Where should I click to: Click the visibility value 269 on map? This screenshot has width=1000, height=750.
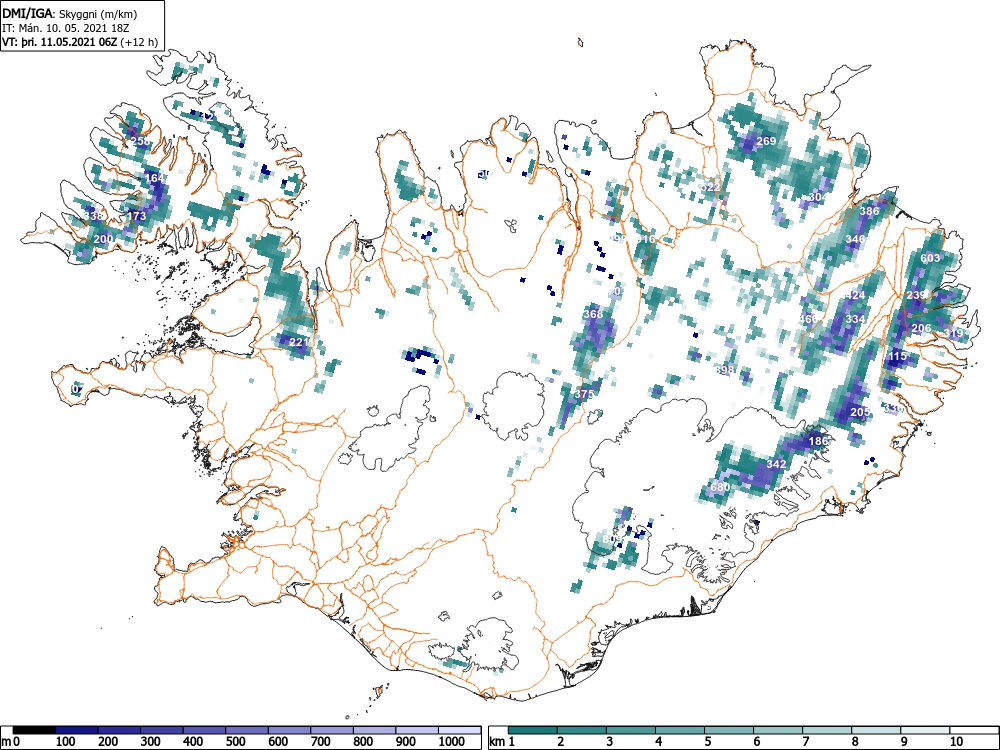(x=766, y=141)
